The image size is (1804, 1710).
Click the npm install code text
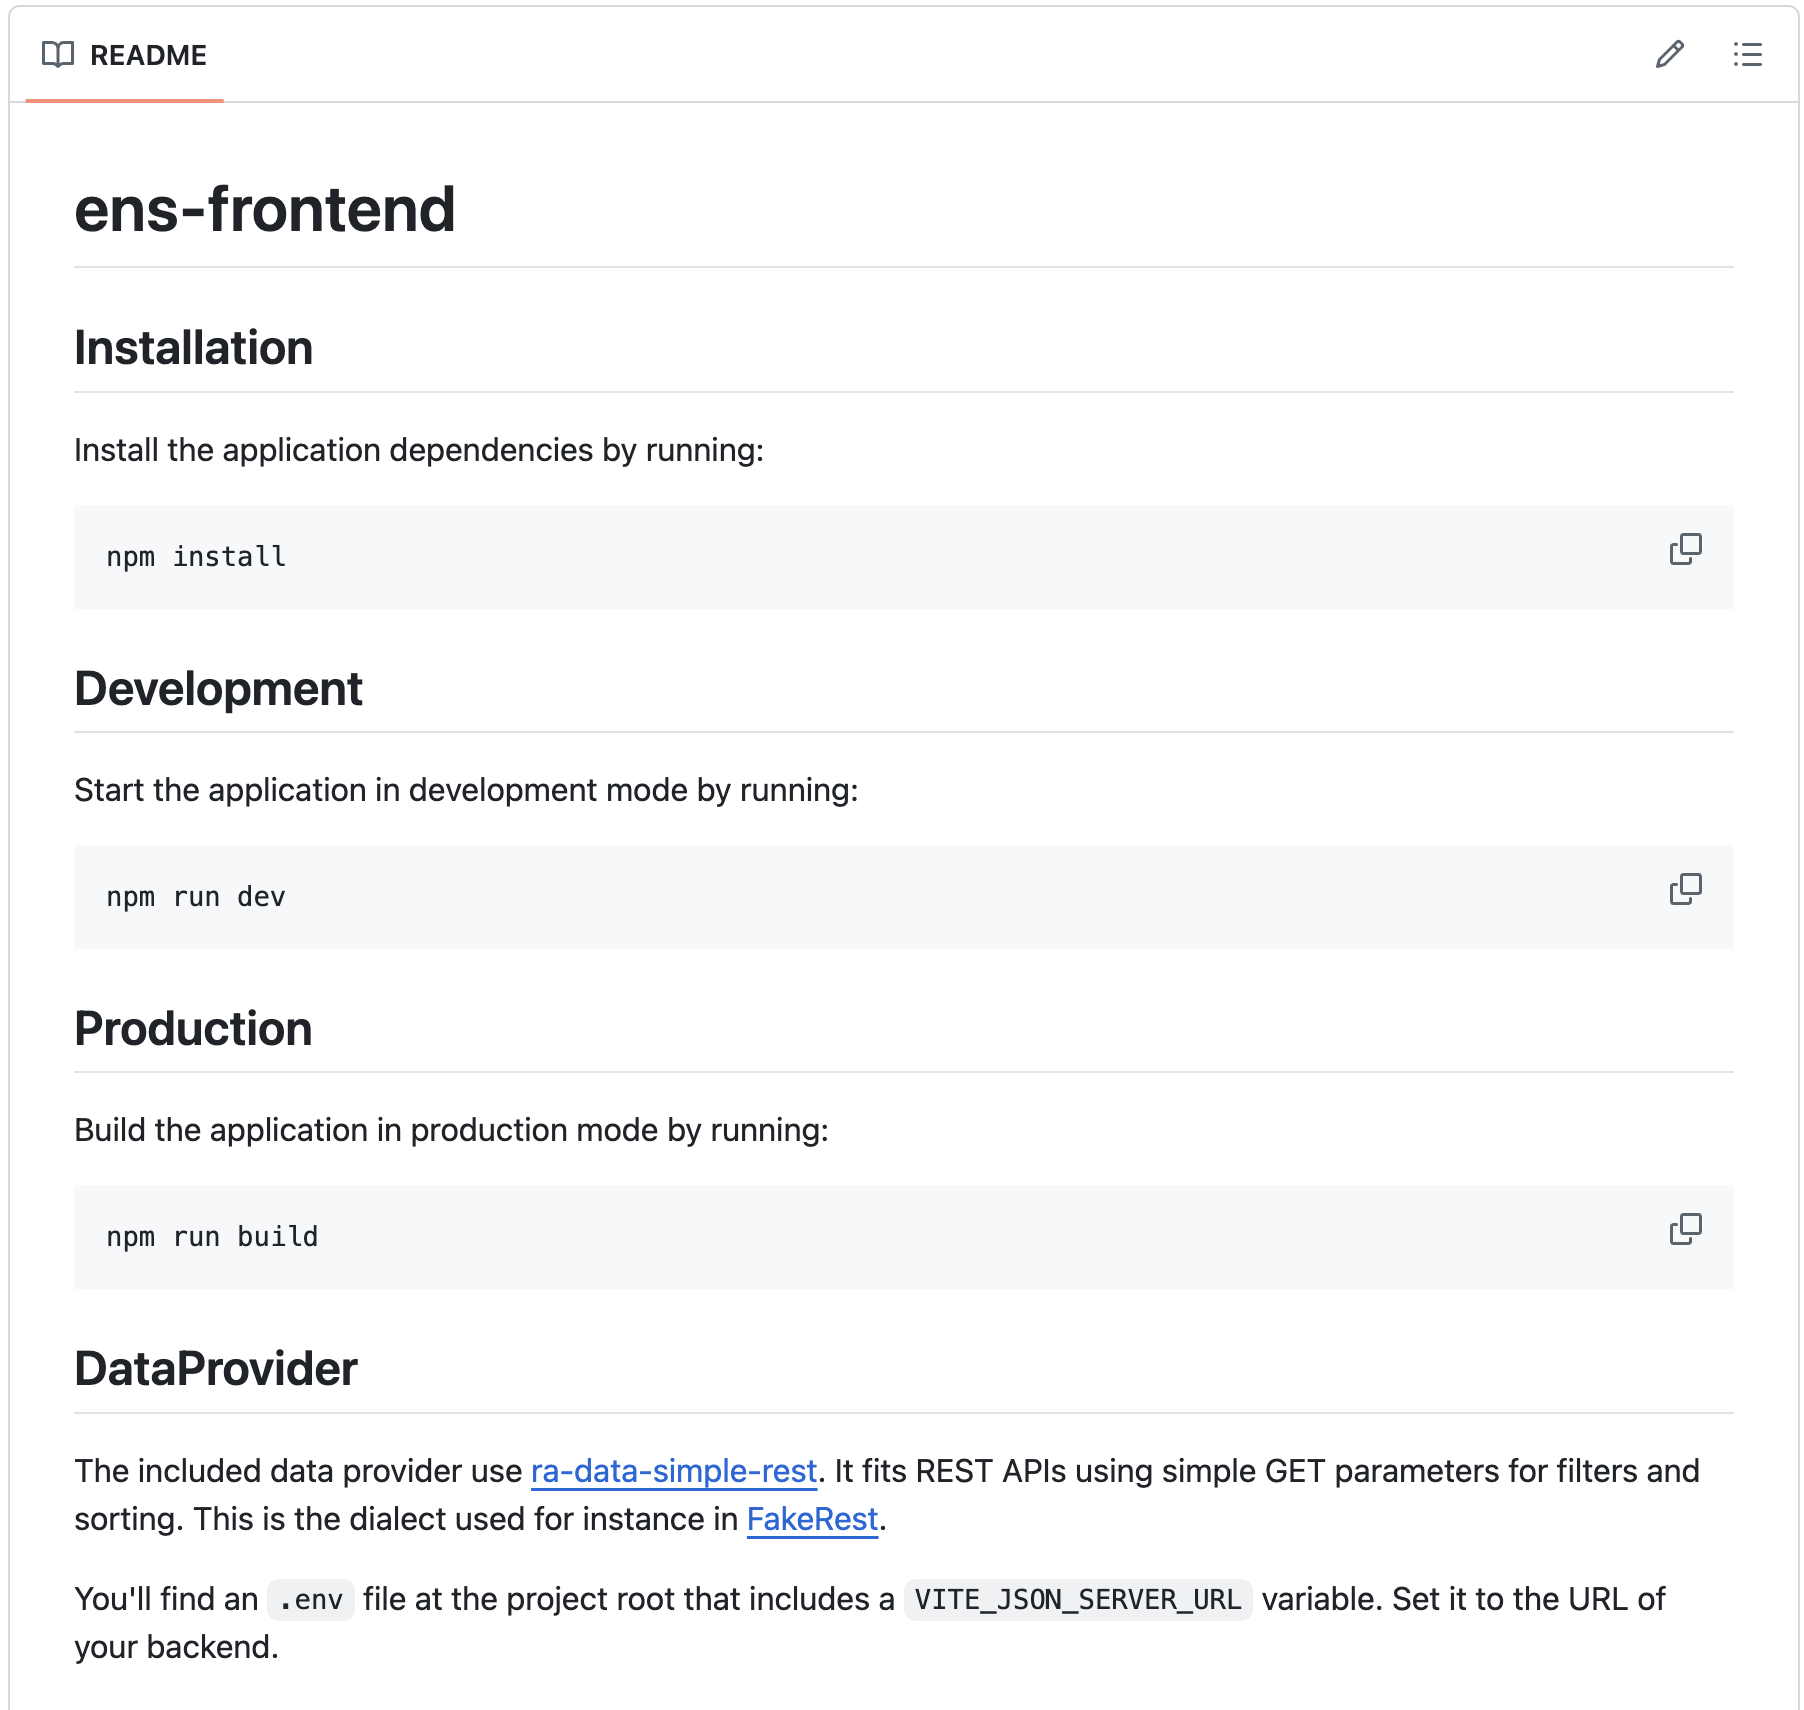(x=196, y=557)
